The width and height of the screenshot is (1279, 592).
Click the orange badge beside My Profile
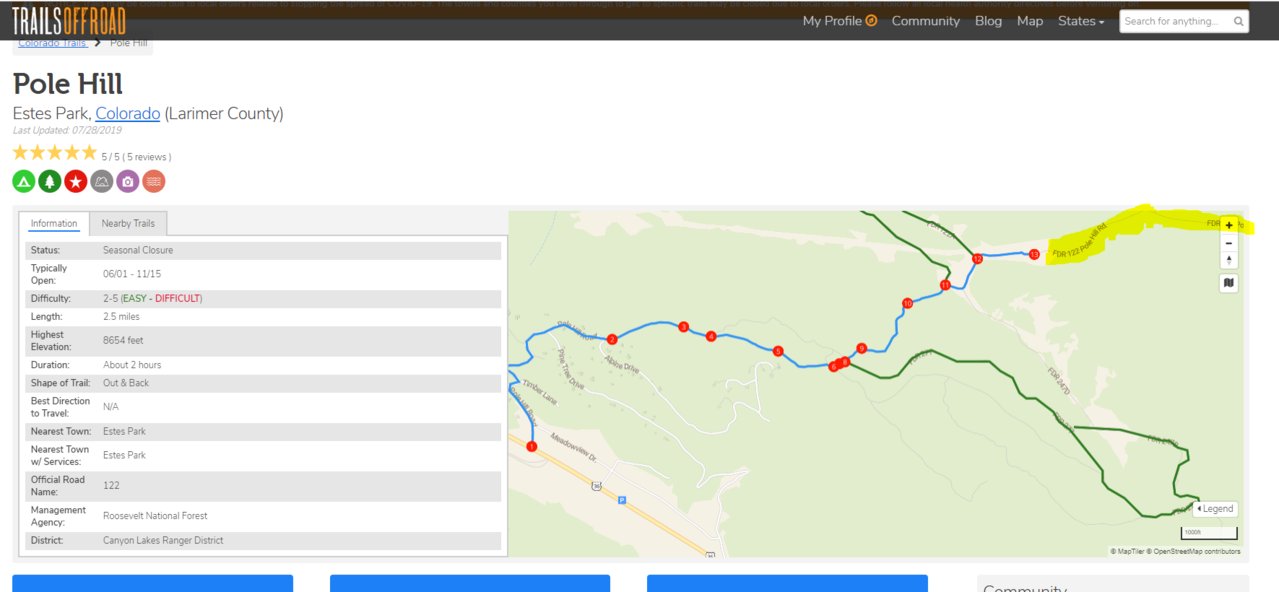[x=871, y=20]
